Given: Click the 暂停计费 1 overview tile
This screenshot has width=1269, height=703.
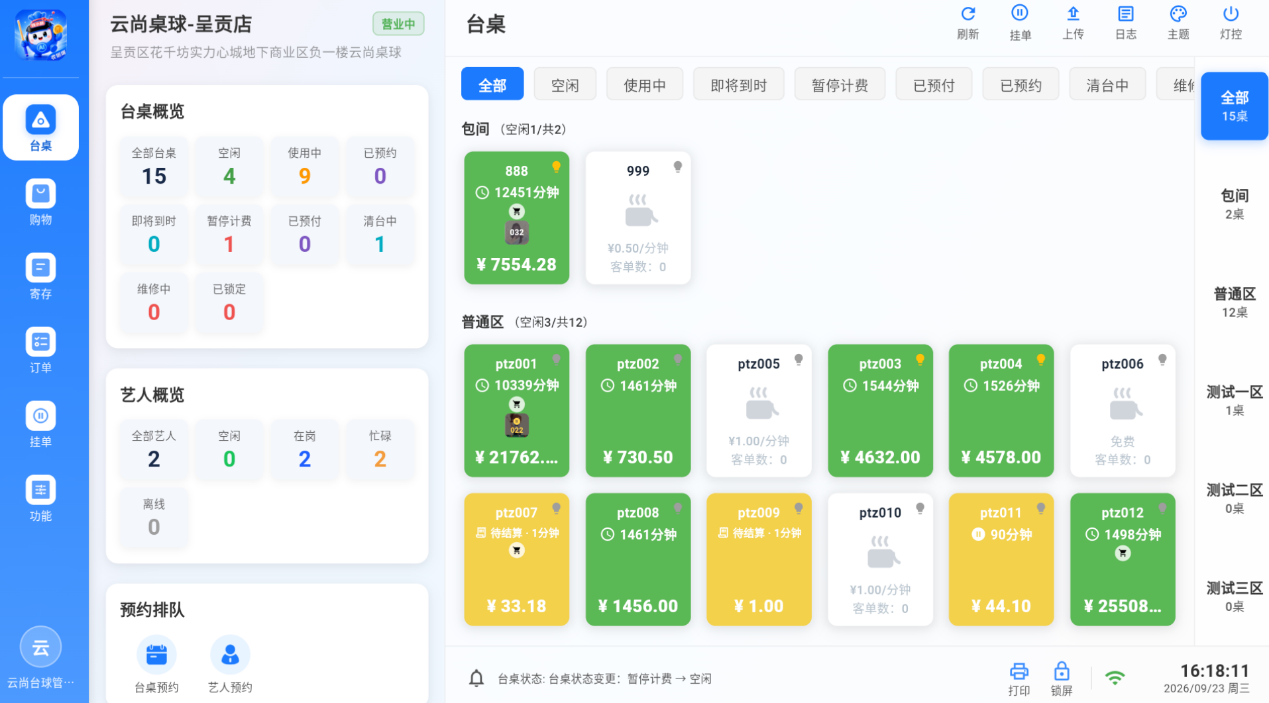Looking at the screenshot, I should [229, 234].
